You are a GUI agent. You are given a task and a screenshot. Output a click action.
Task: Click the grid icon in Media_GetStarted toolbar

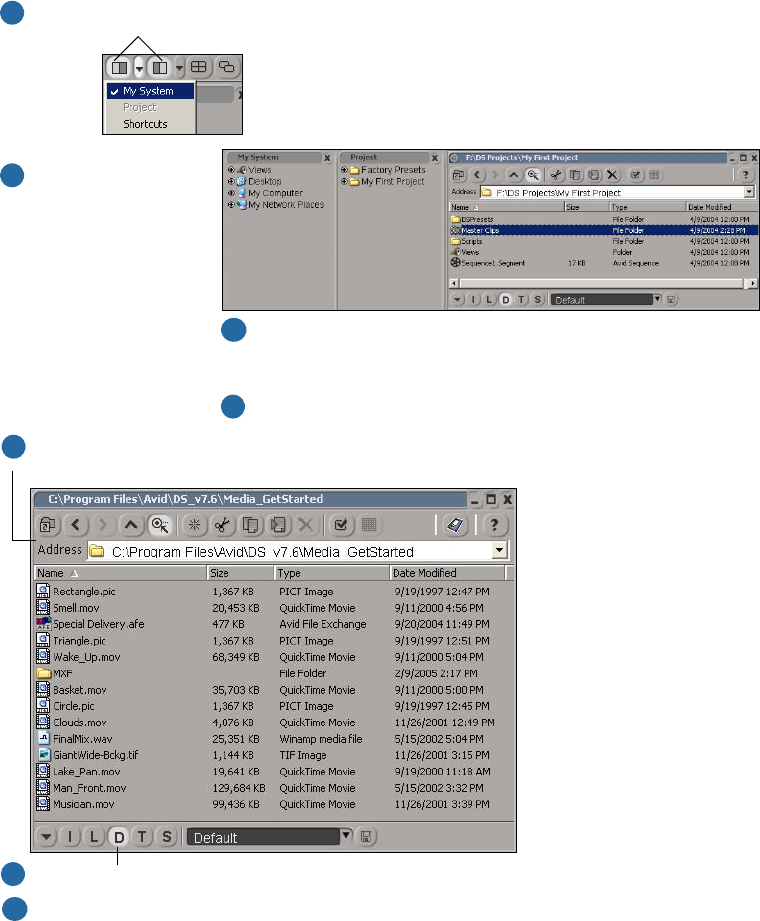click(369, 525)
